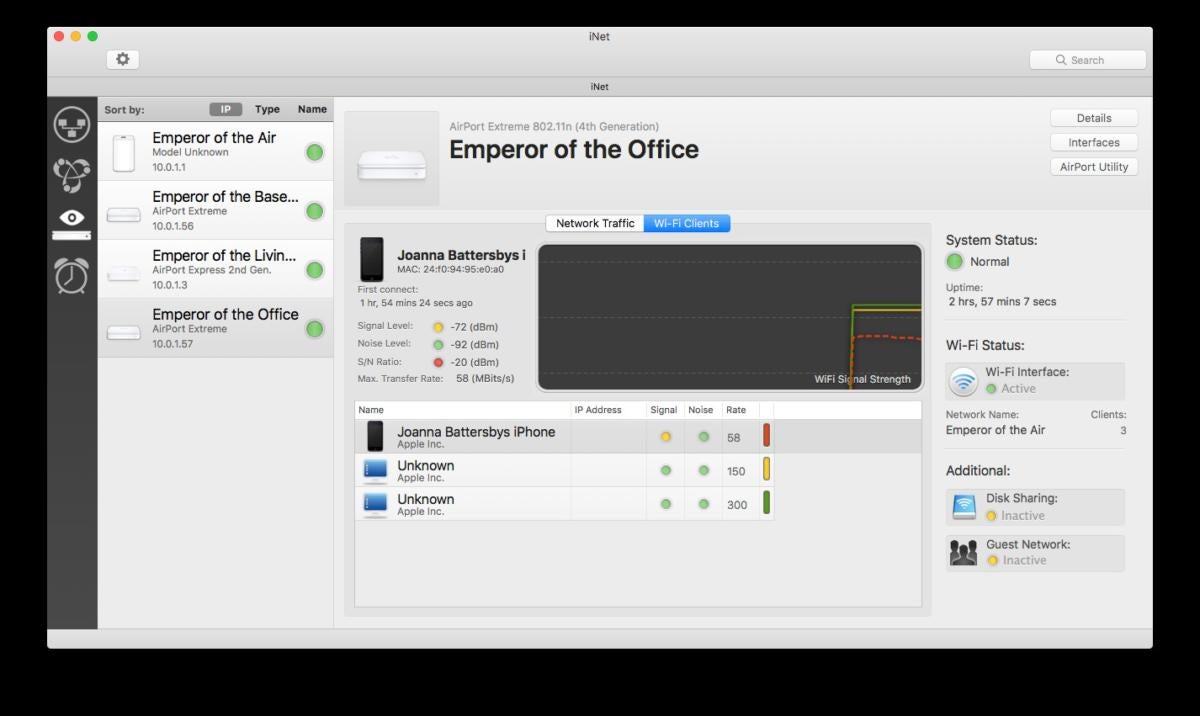Click the Noise column header

click(703, 410)
